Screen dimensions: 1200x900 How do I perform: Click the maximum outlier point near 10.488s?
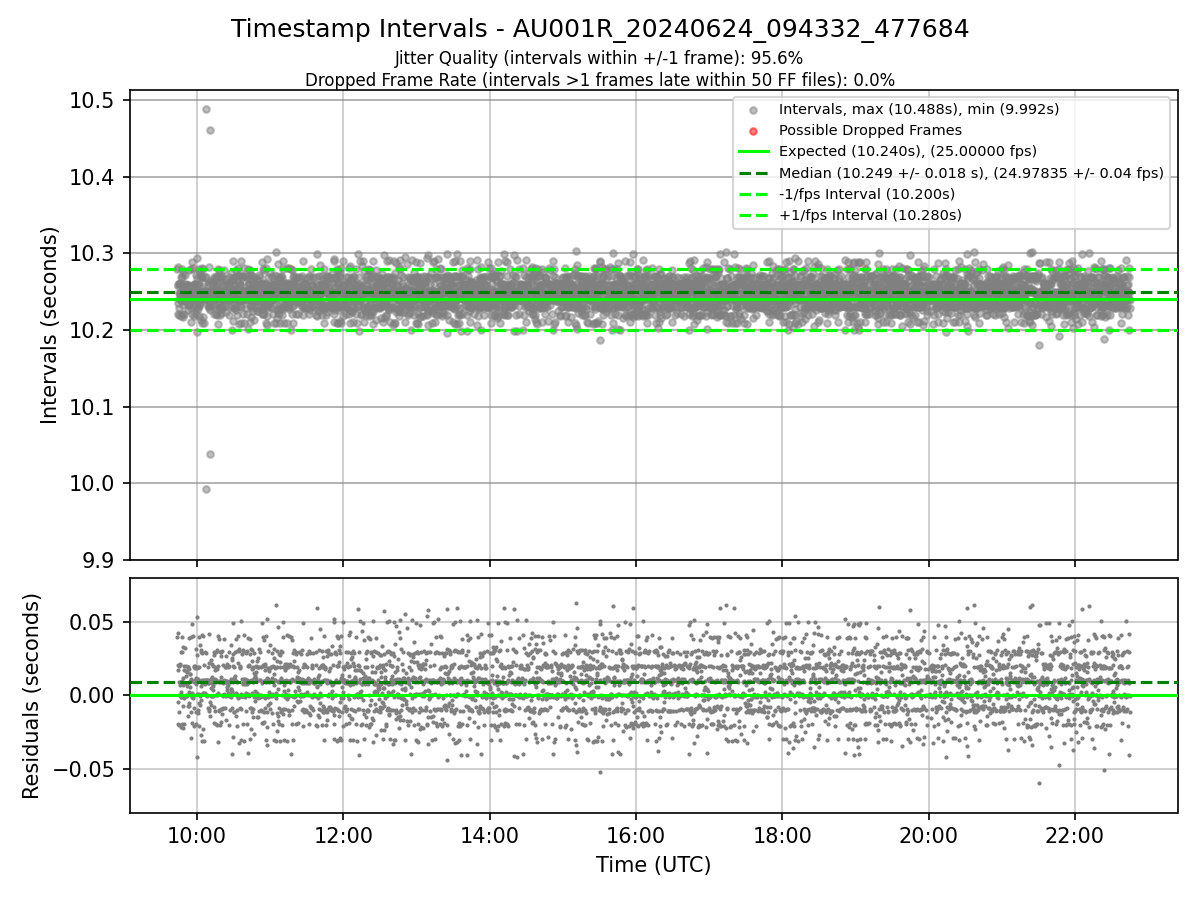pyautogui.click(x=206, y=109)
